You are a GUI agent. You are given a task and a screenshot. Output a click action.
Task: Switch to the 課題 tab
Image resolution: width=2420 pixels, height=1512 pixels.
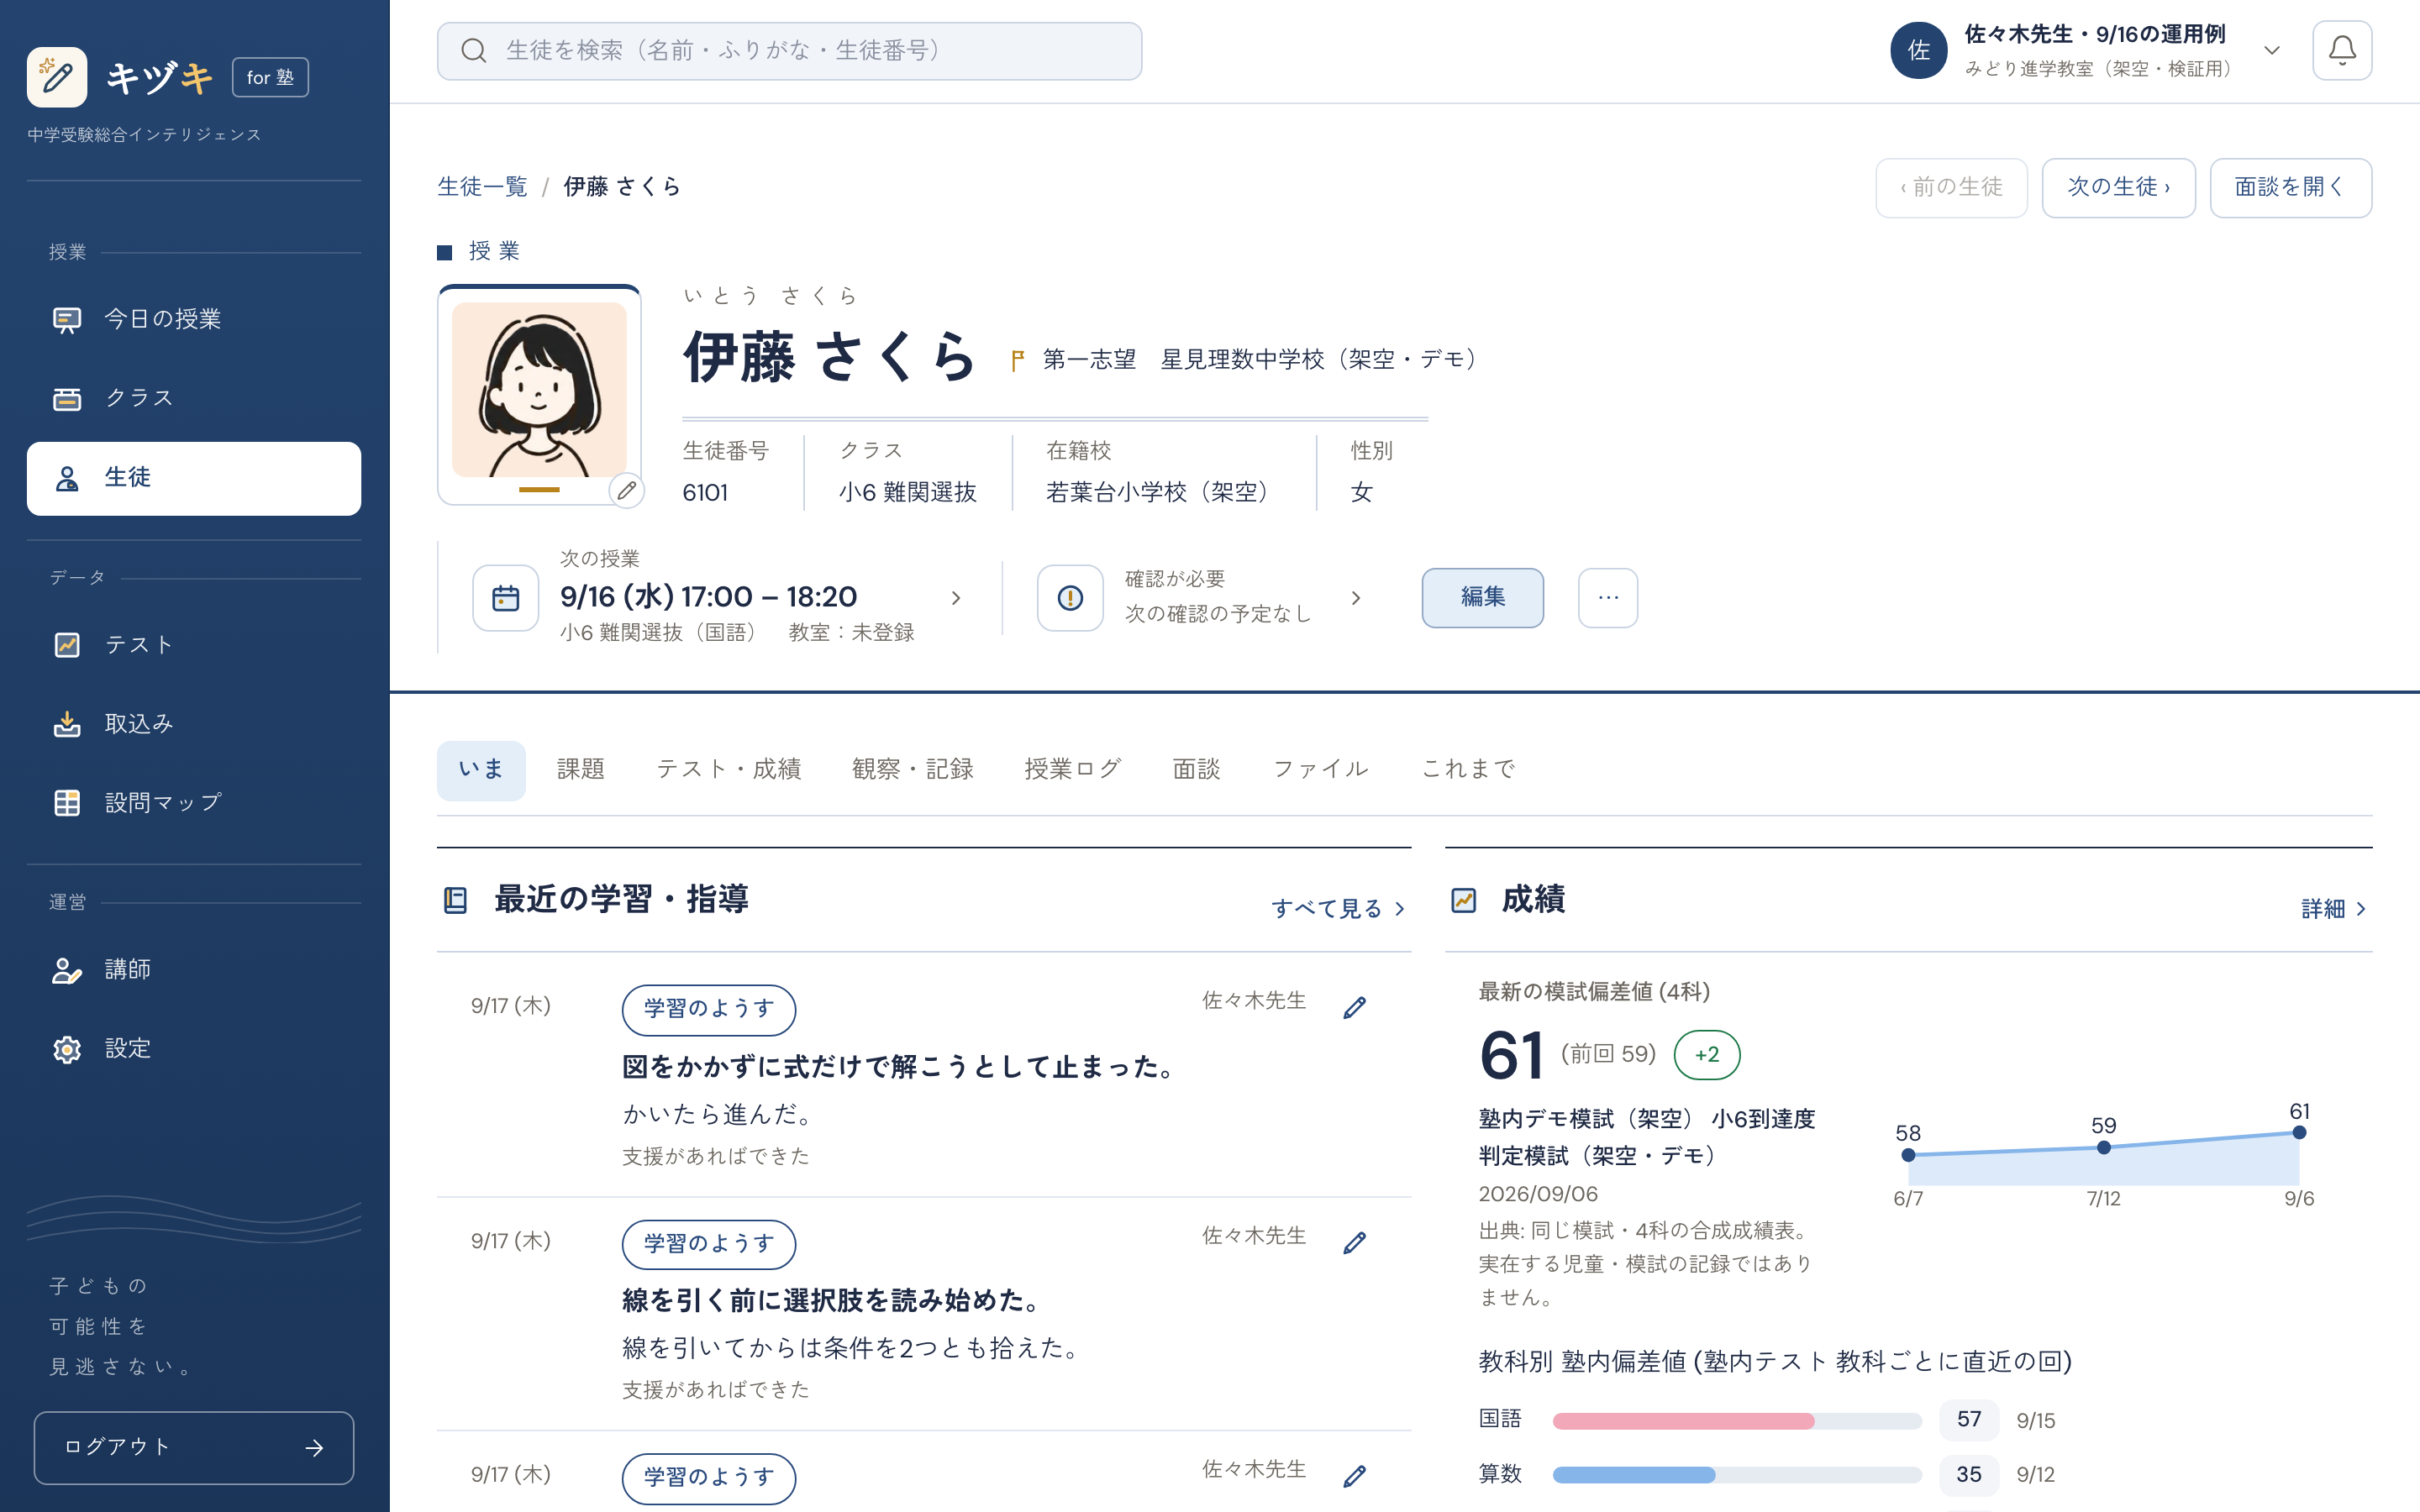tap(580, 769)
